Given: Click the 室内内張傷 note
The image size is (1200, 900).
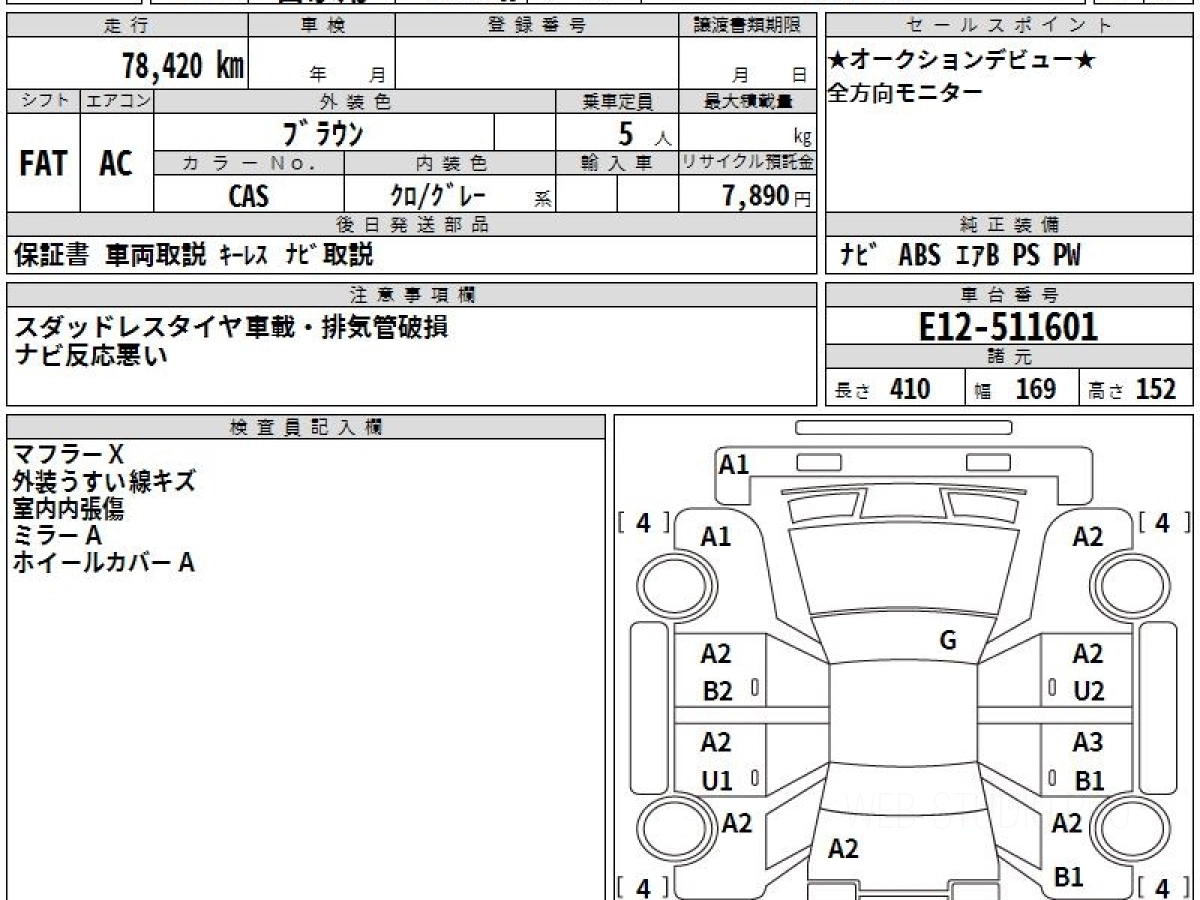Looking at the screenshot, I should point(68,509).
